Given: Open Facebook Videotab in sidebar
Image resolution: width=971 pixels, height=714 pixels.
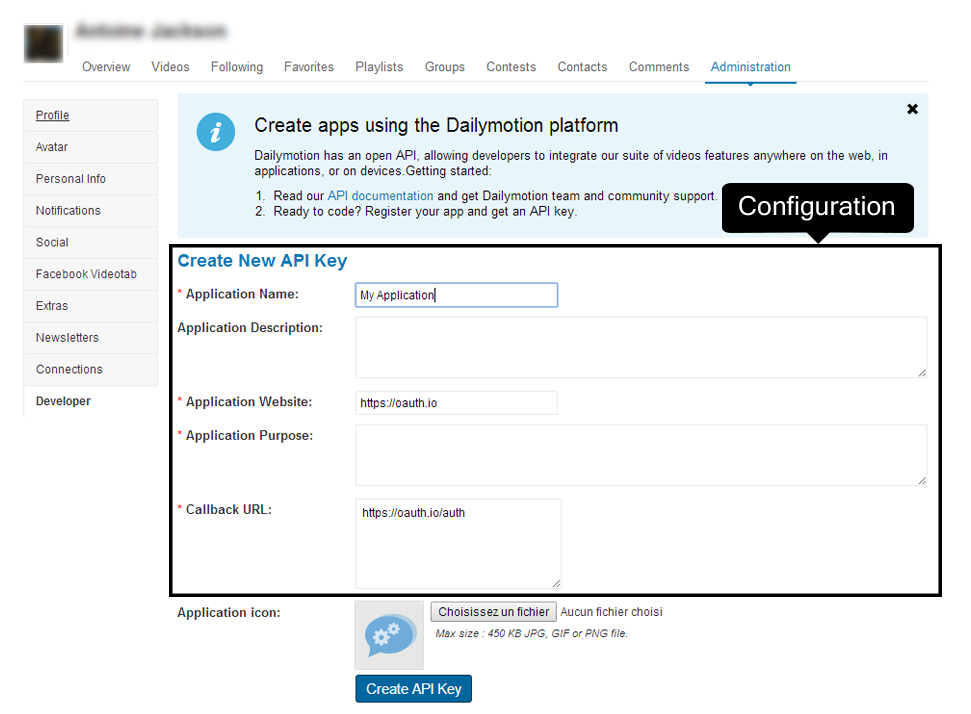Looking at the screenshot, I should click(x=90, y=274).
